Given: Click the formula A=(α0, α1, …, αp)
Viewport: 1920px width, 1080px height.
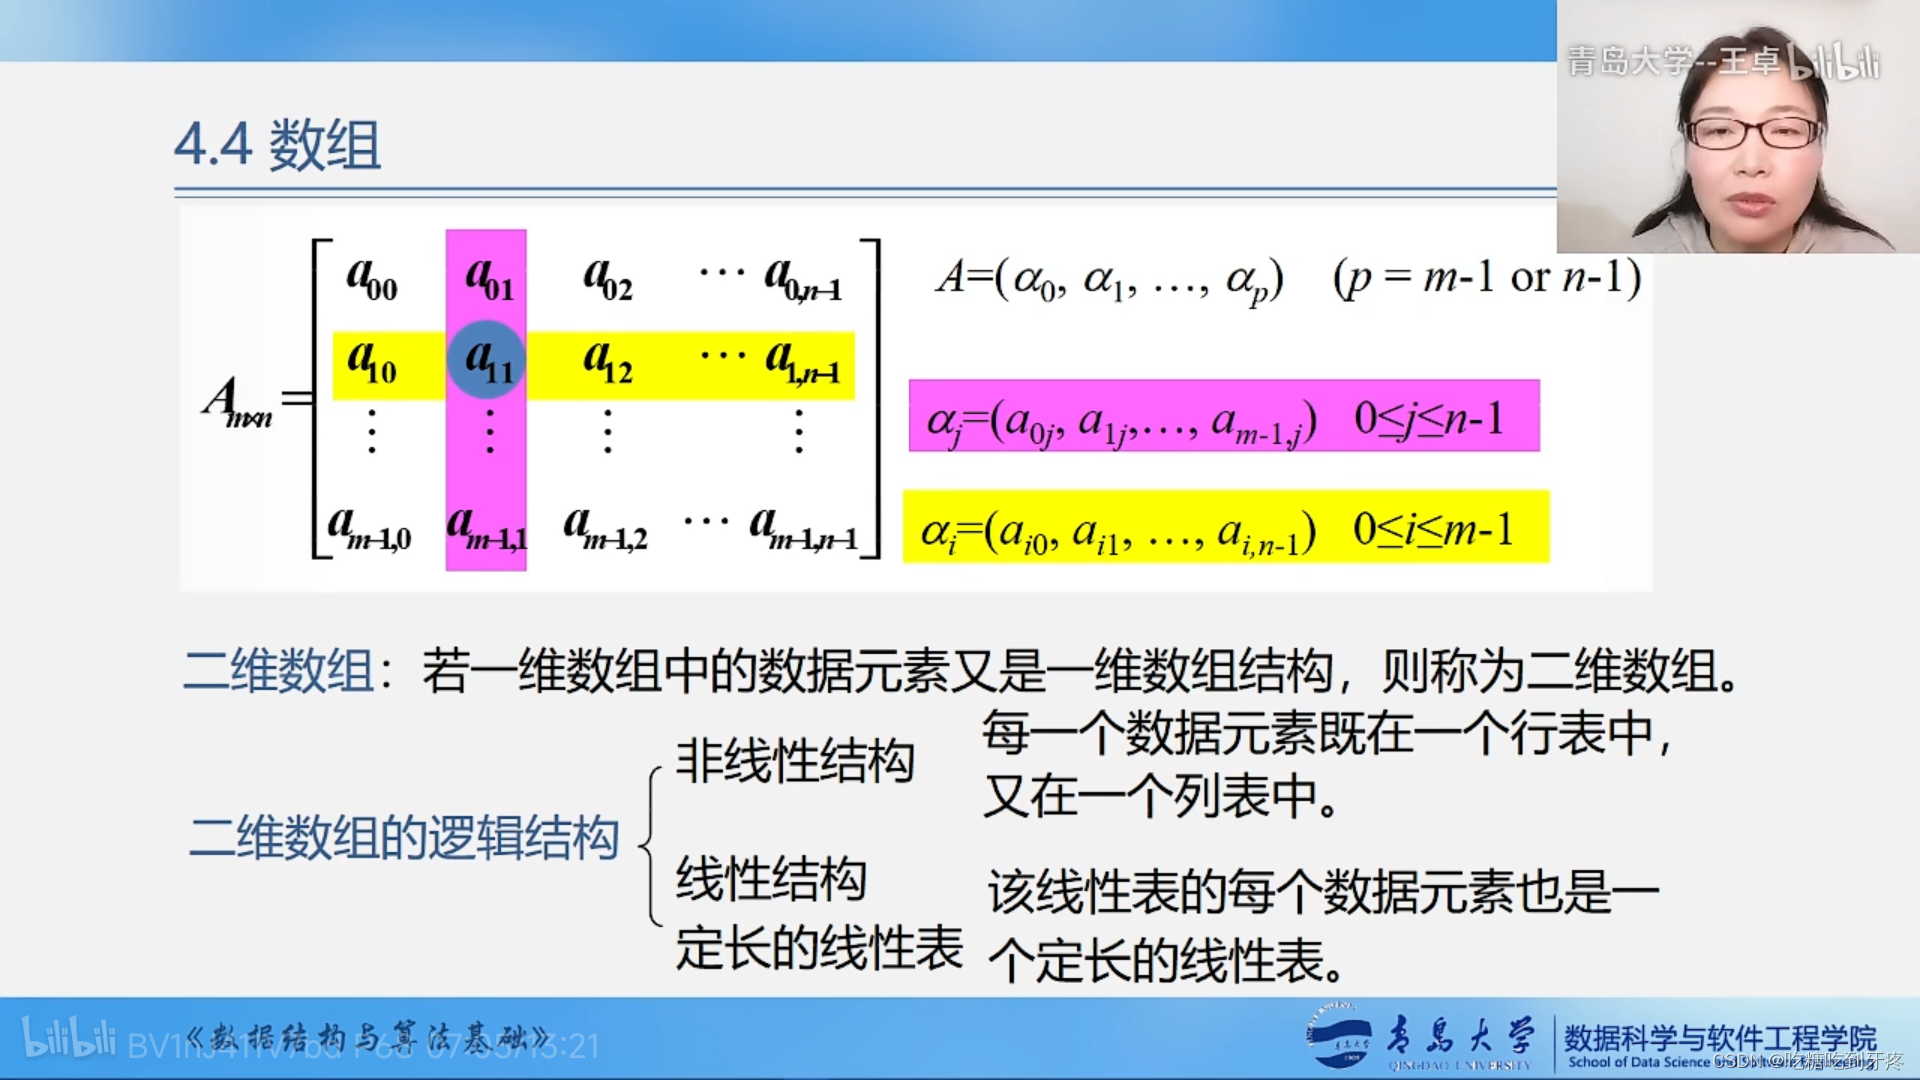Looking at the screenshot, I should pos(1109,278).
